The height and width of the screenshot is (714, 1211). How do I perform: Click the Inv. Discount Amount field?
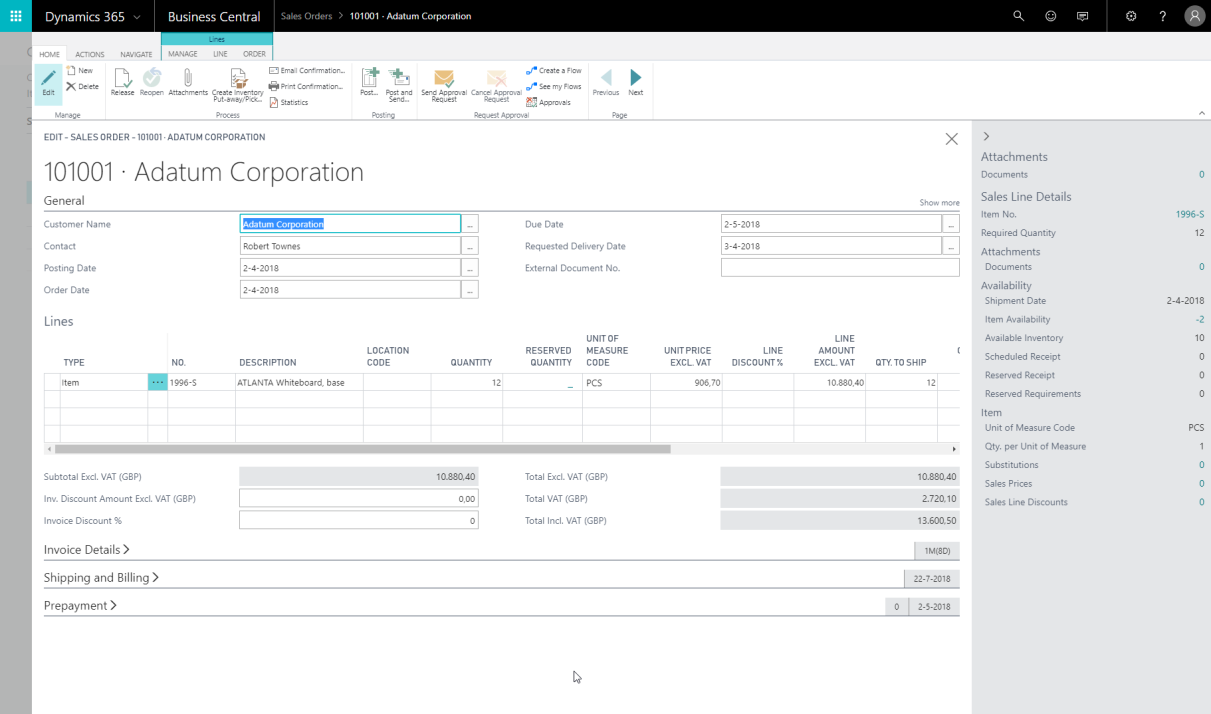(x=359, y=499)
